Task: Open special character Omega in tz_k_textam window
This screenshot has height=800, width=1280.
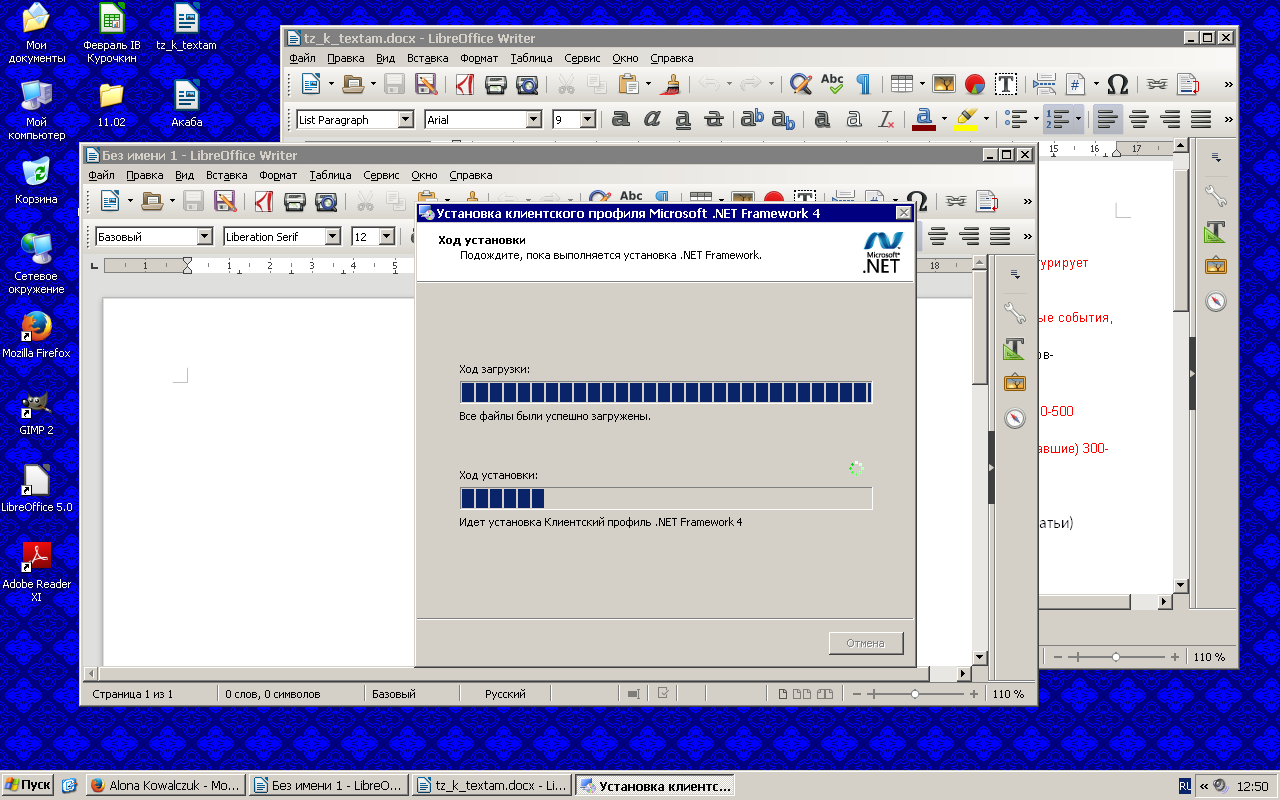Action: [1118, 84]
